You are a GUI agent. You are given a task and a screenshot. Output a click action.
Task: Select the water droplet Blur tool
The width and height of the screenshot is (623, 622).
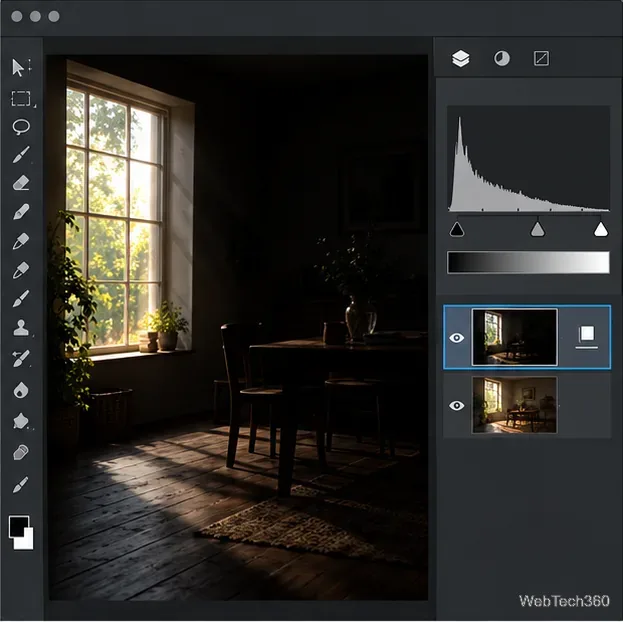[21, 390]
